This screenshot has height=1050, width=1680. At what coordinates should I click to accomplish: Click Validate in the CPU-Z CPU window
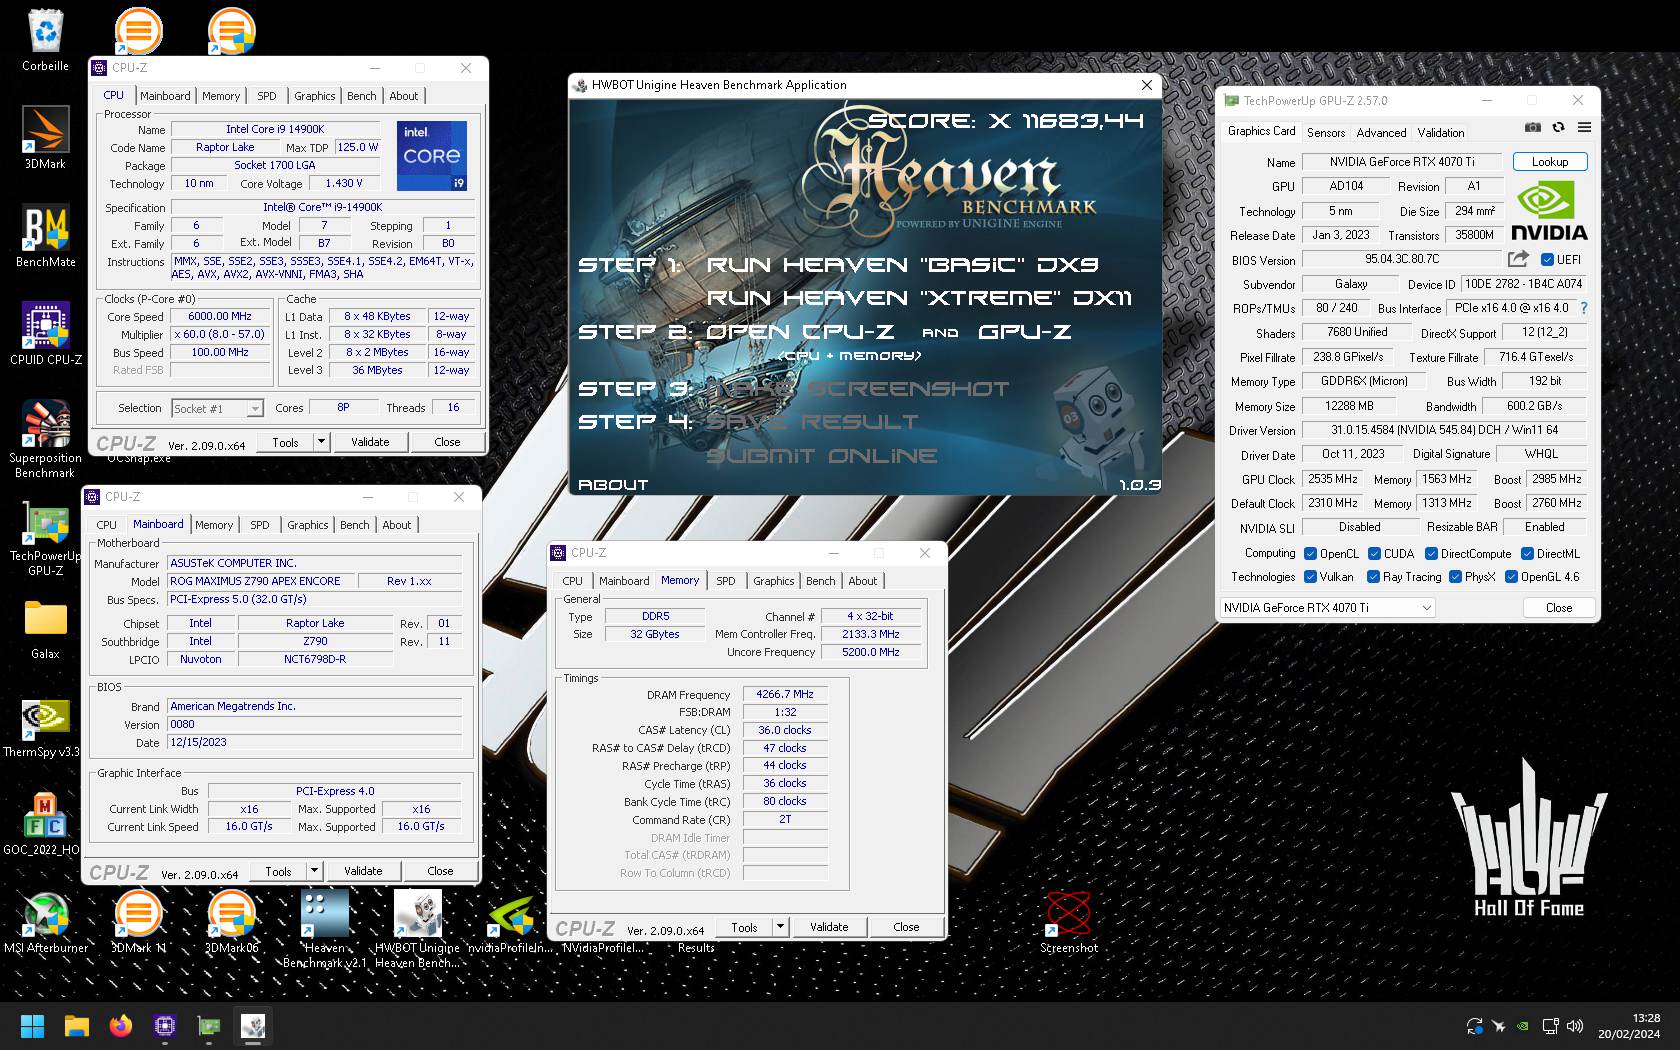[370, 442]
